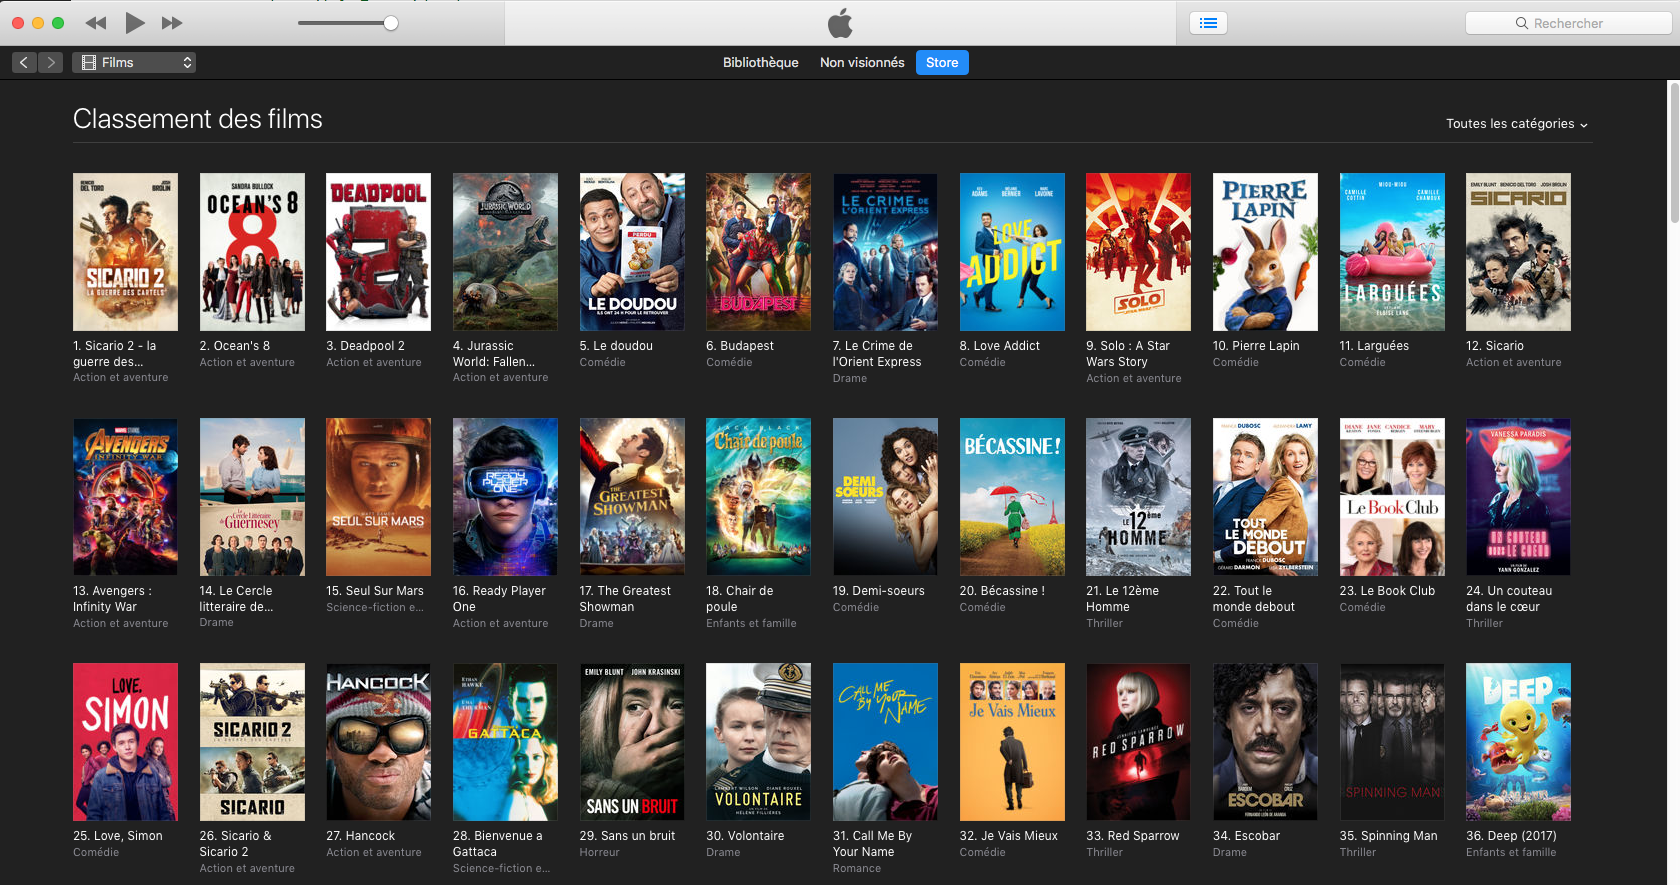Open the Sans un bruit poster
The width and height of the screenshot is (1680, 885).
[632, 742]
